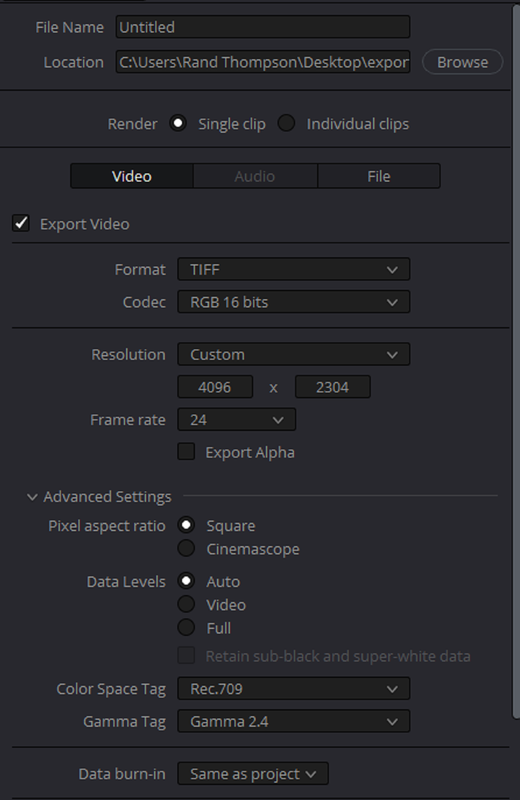Open the Format dropdown showing TIFF
The image size is (520, 800).
point(293,269)
